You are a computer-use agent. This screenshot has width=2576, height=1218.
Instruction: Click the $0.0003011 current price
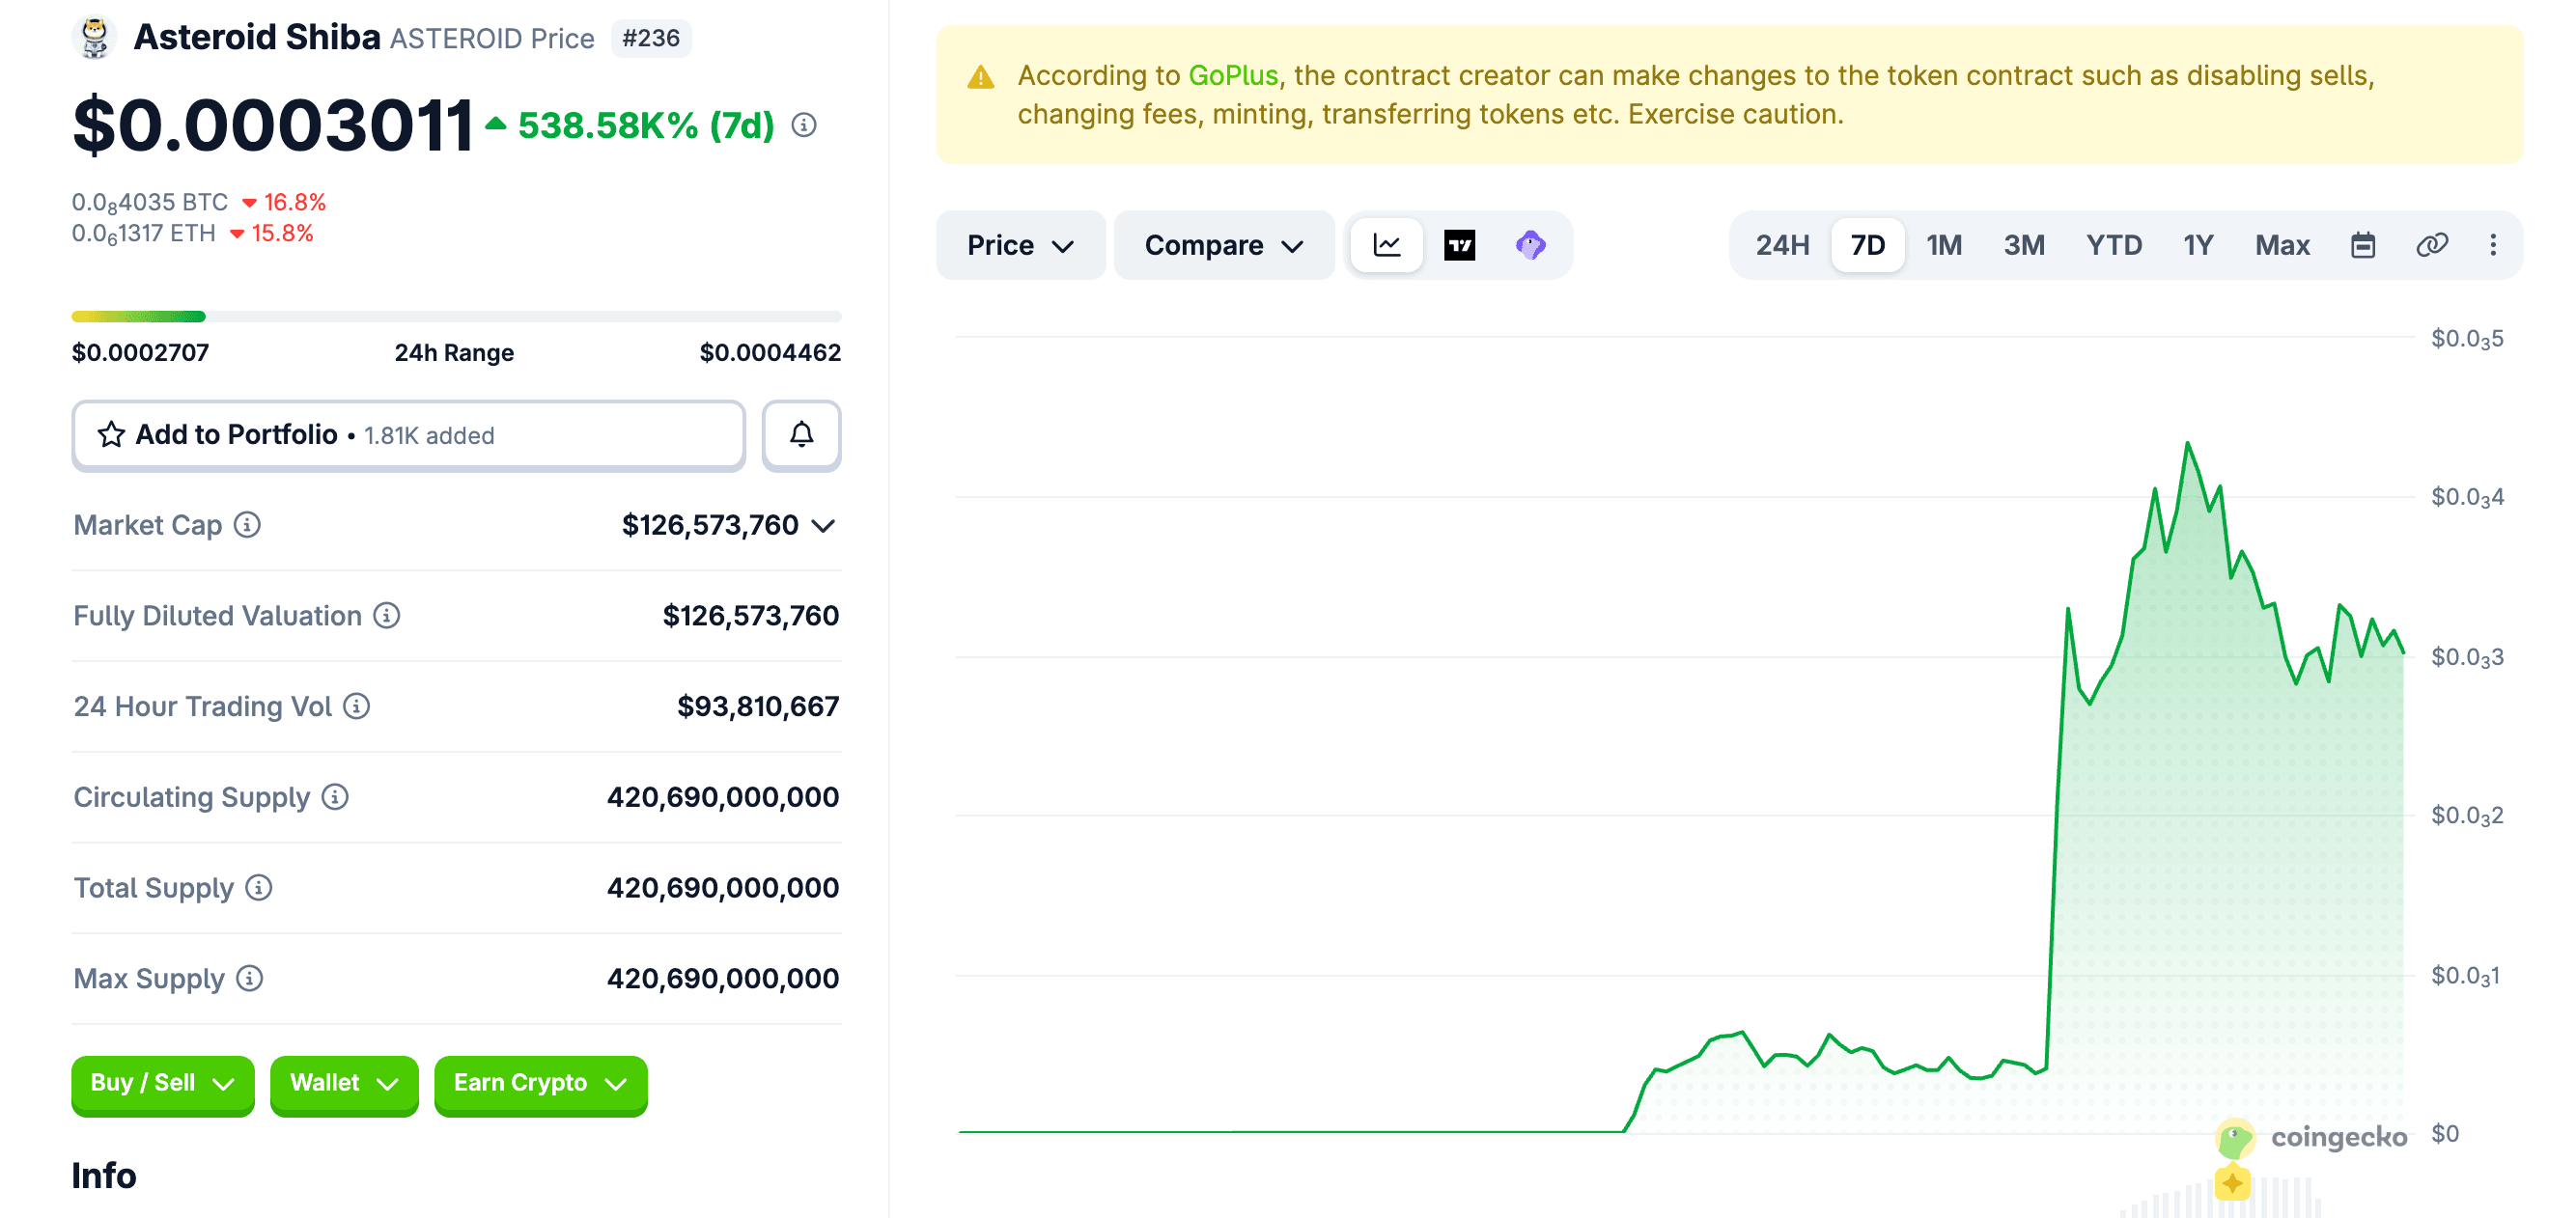point(273,125)
